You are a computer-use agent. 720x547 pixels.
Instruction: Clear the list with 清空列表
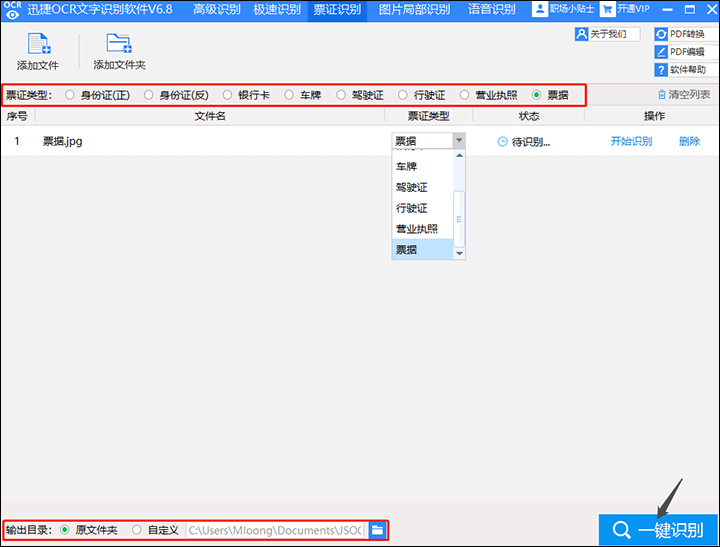(684, 95)
